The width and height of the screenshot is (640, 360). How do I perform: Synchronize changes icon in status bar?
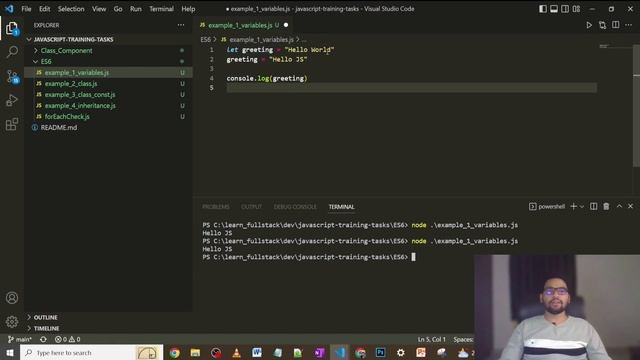pyautogui.click(x=43, y=339)
